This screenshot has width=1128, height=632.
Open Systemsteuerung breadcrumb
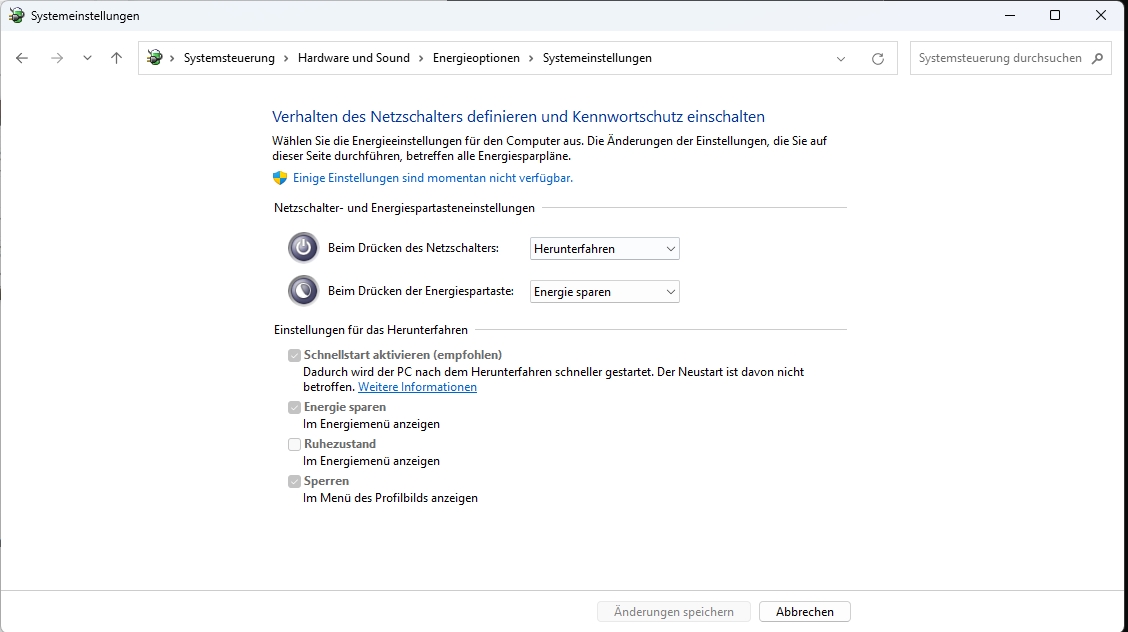(229, 58)
